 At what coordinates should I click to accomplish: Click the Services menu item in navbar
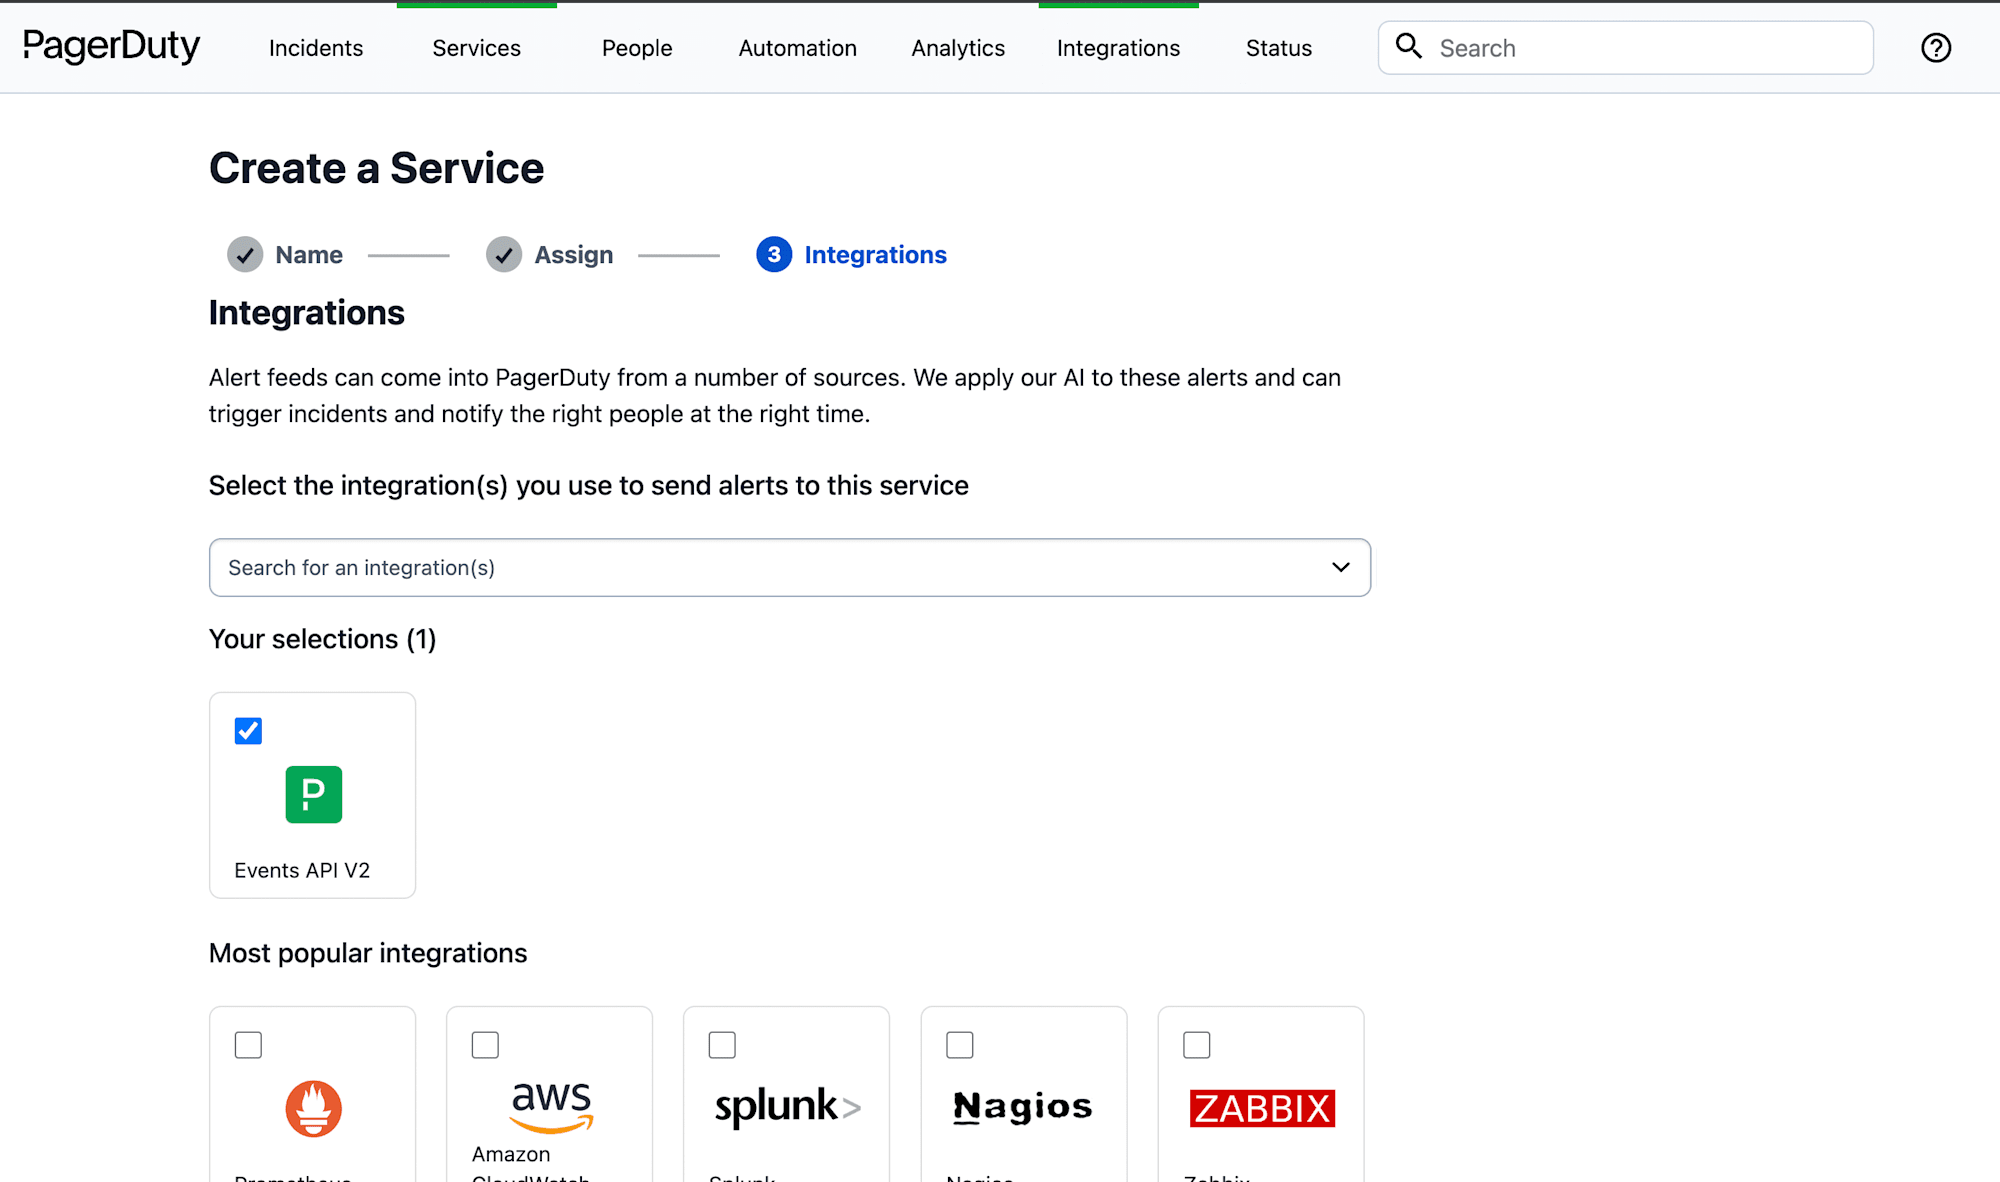pyautogui.click(x=475, y=46)
